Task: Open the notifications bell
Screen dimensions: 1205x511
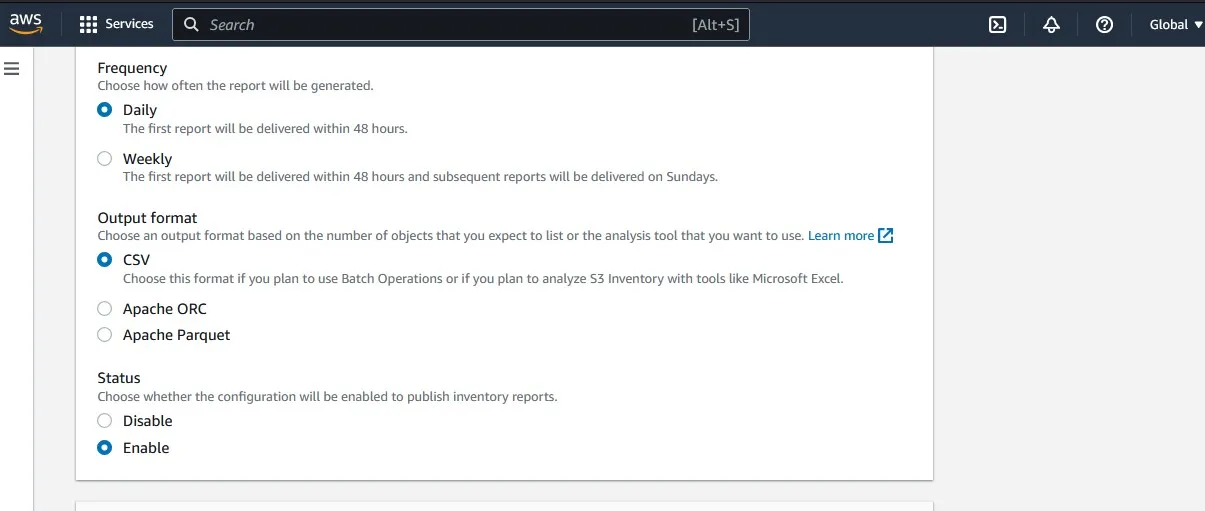Action: [x=1051, y=25]
